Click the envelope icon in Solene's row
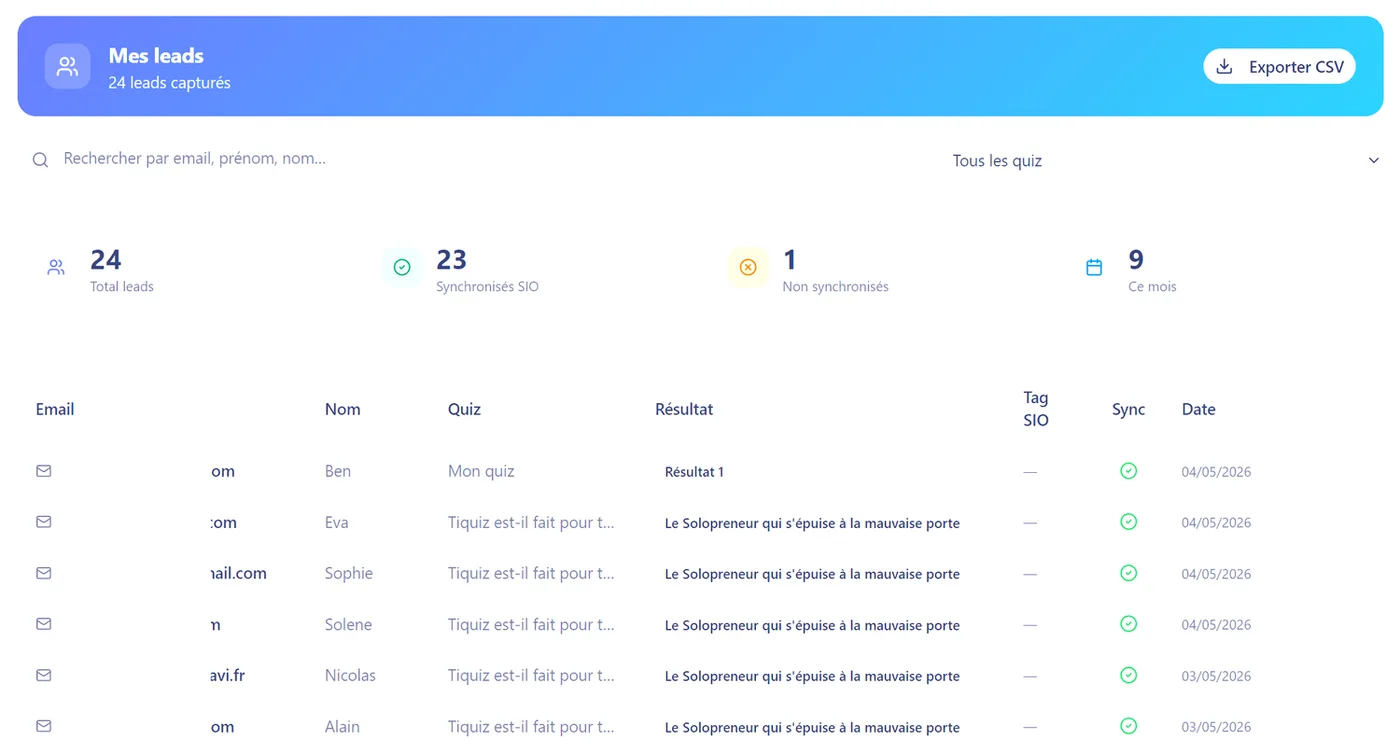 (44, 624)
